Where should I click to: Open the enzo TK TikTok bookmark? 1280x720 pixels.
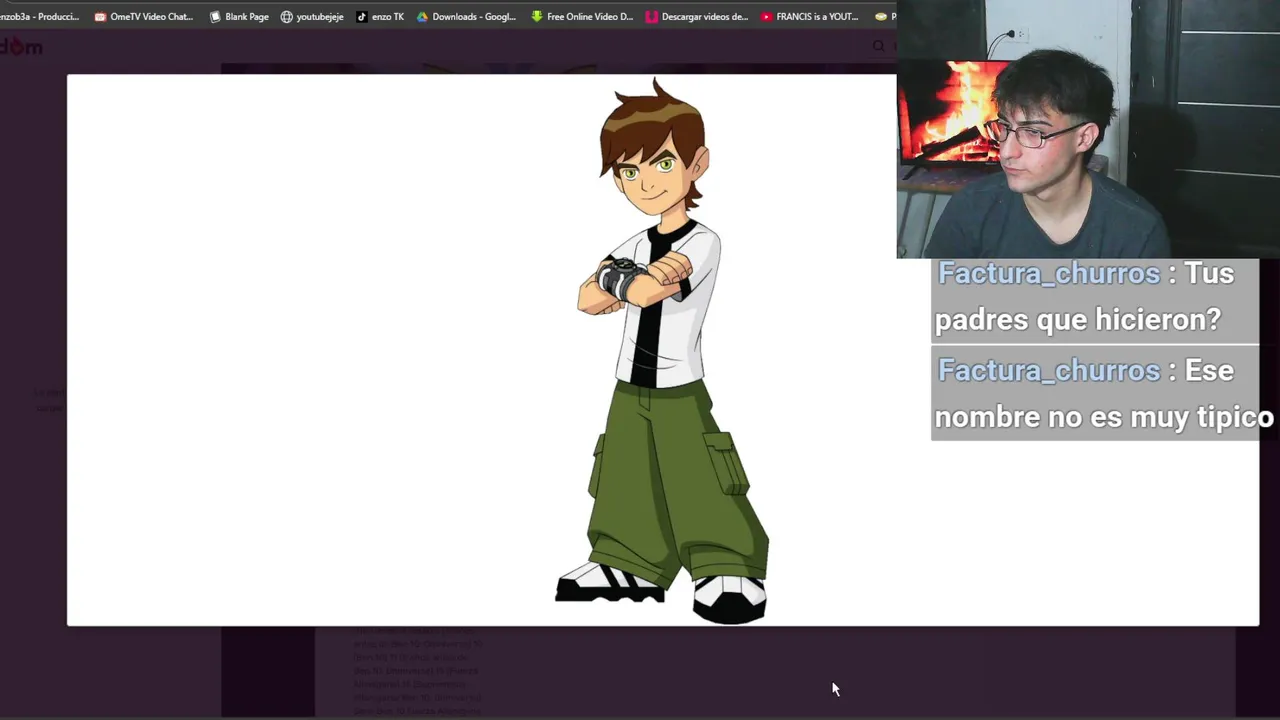380,16
